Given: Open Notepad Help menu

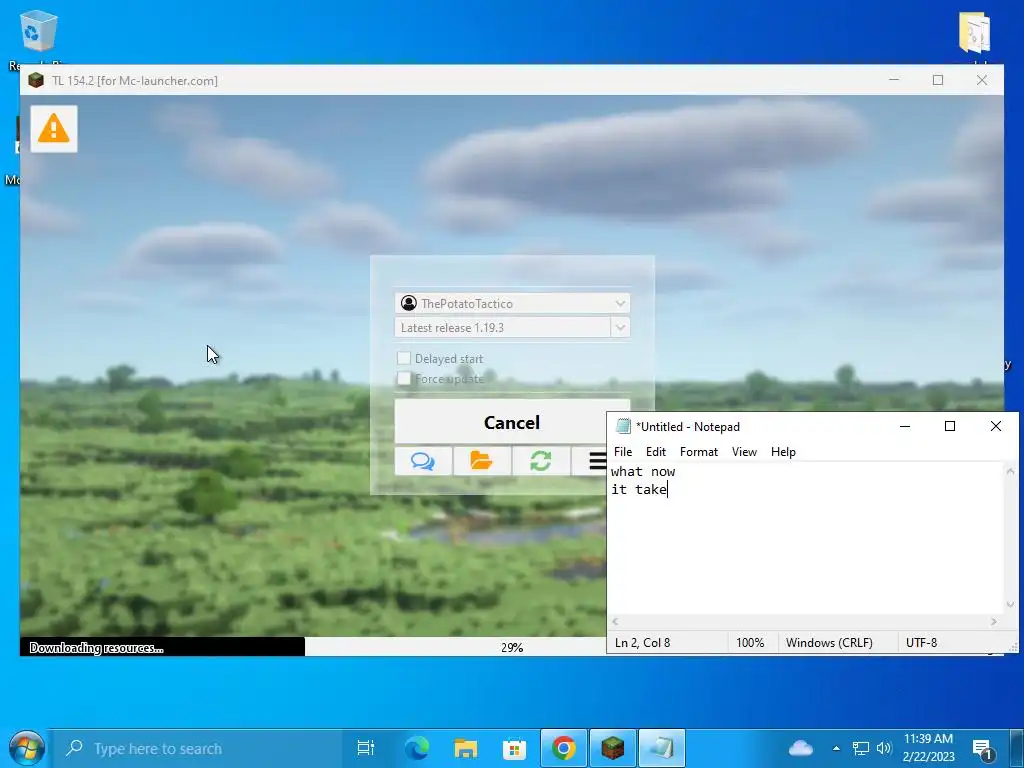Looking at the screenshot, I should tap(783, 452).
